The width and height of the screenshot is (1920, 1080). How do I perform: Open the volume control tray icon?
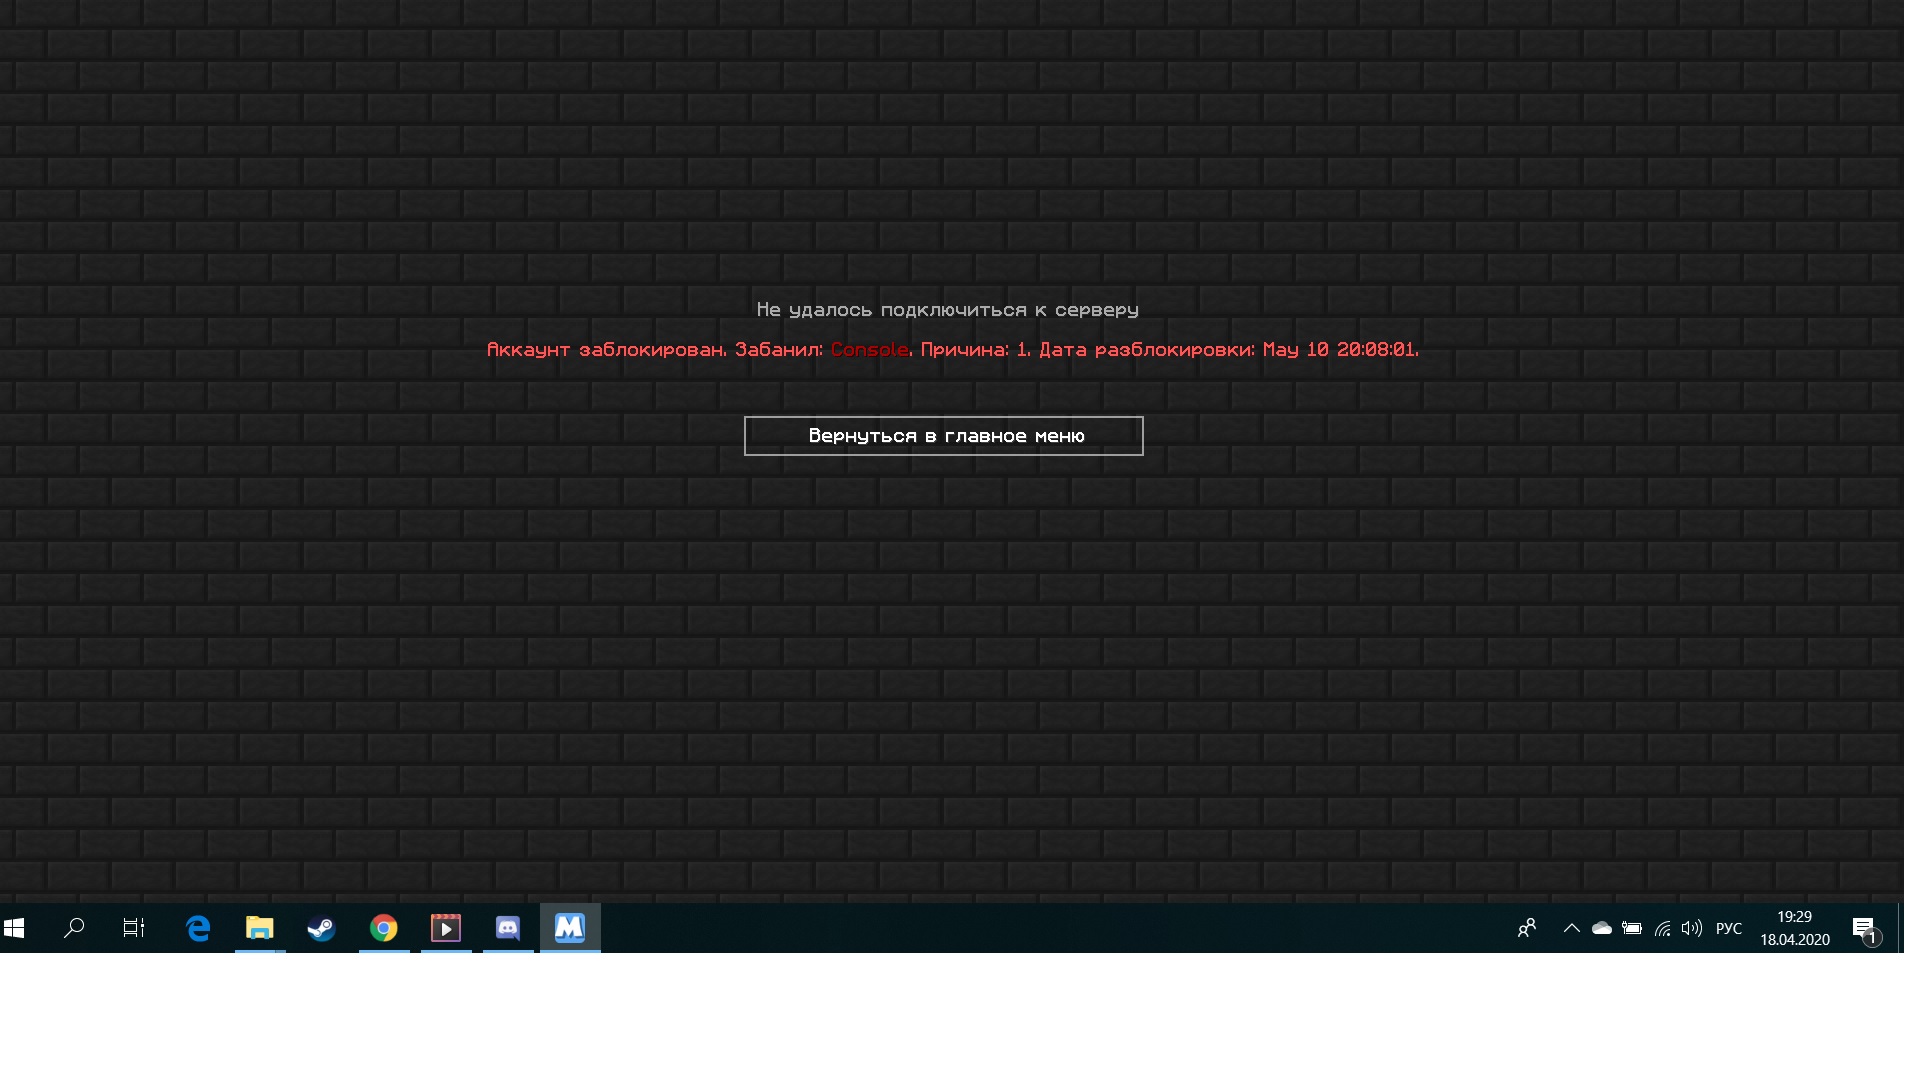(x=1692, y=928)
